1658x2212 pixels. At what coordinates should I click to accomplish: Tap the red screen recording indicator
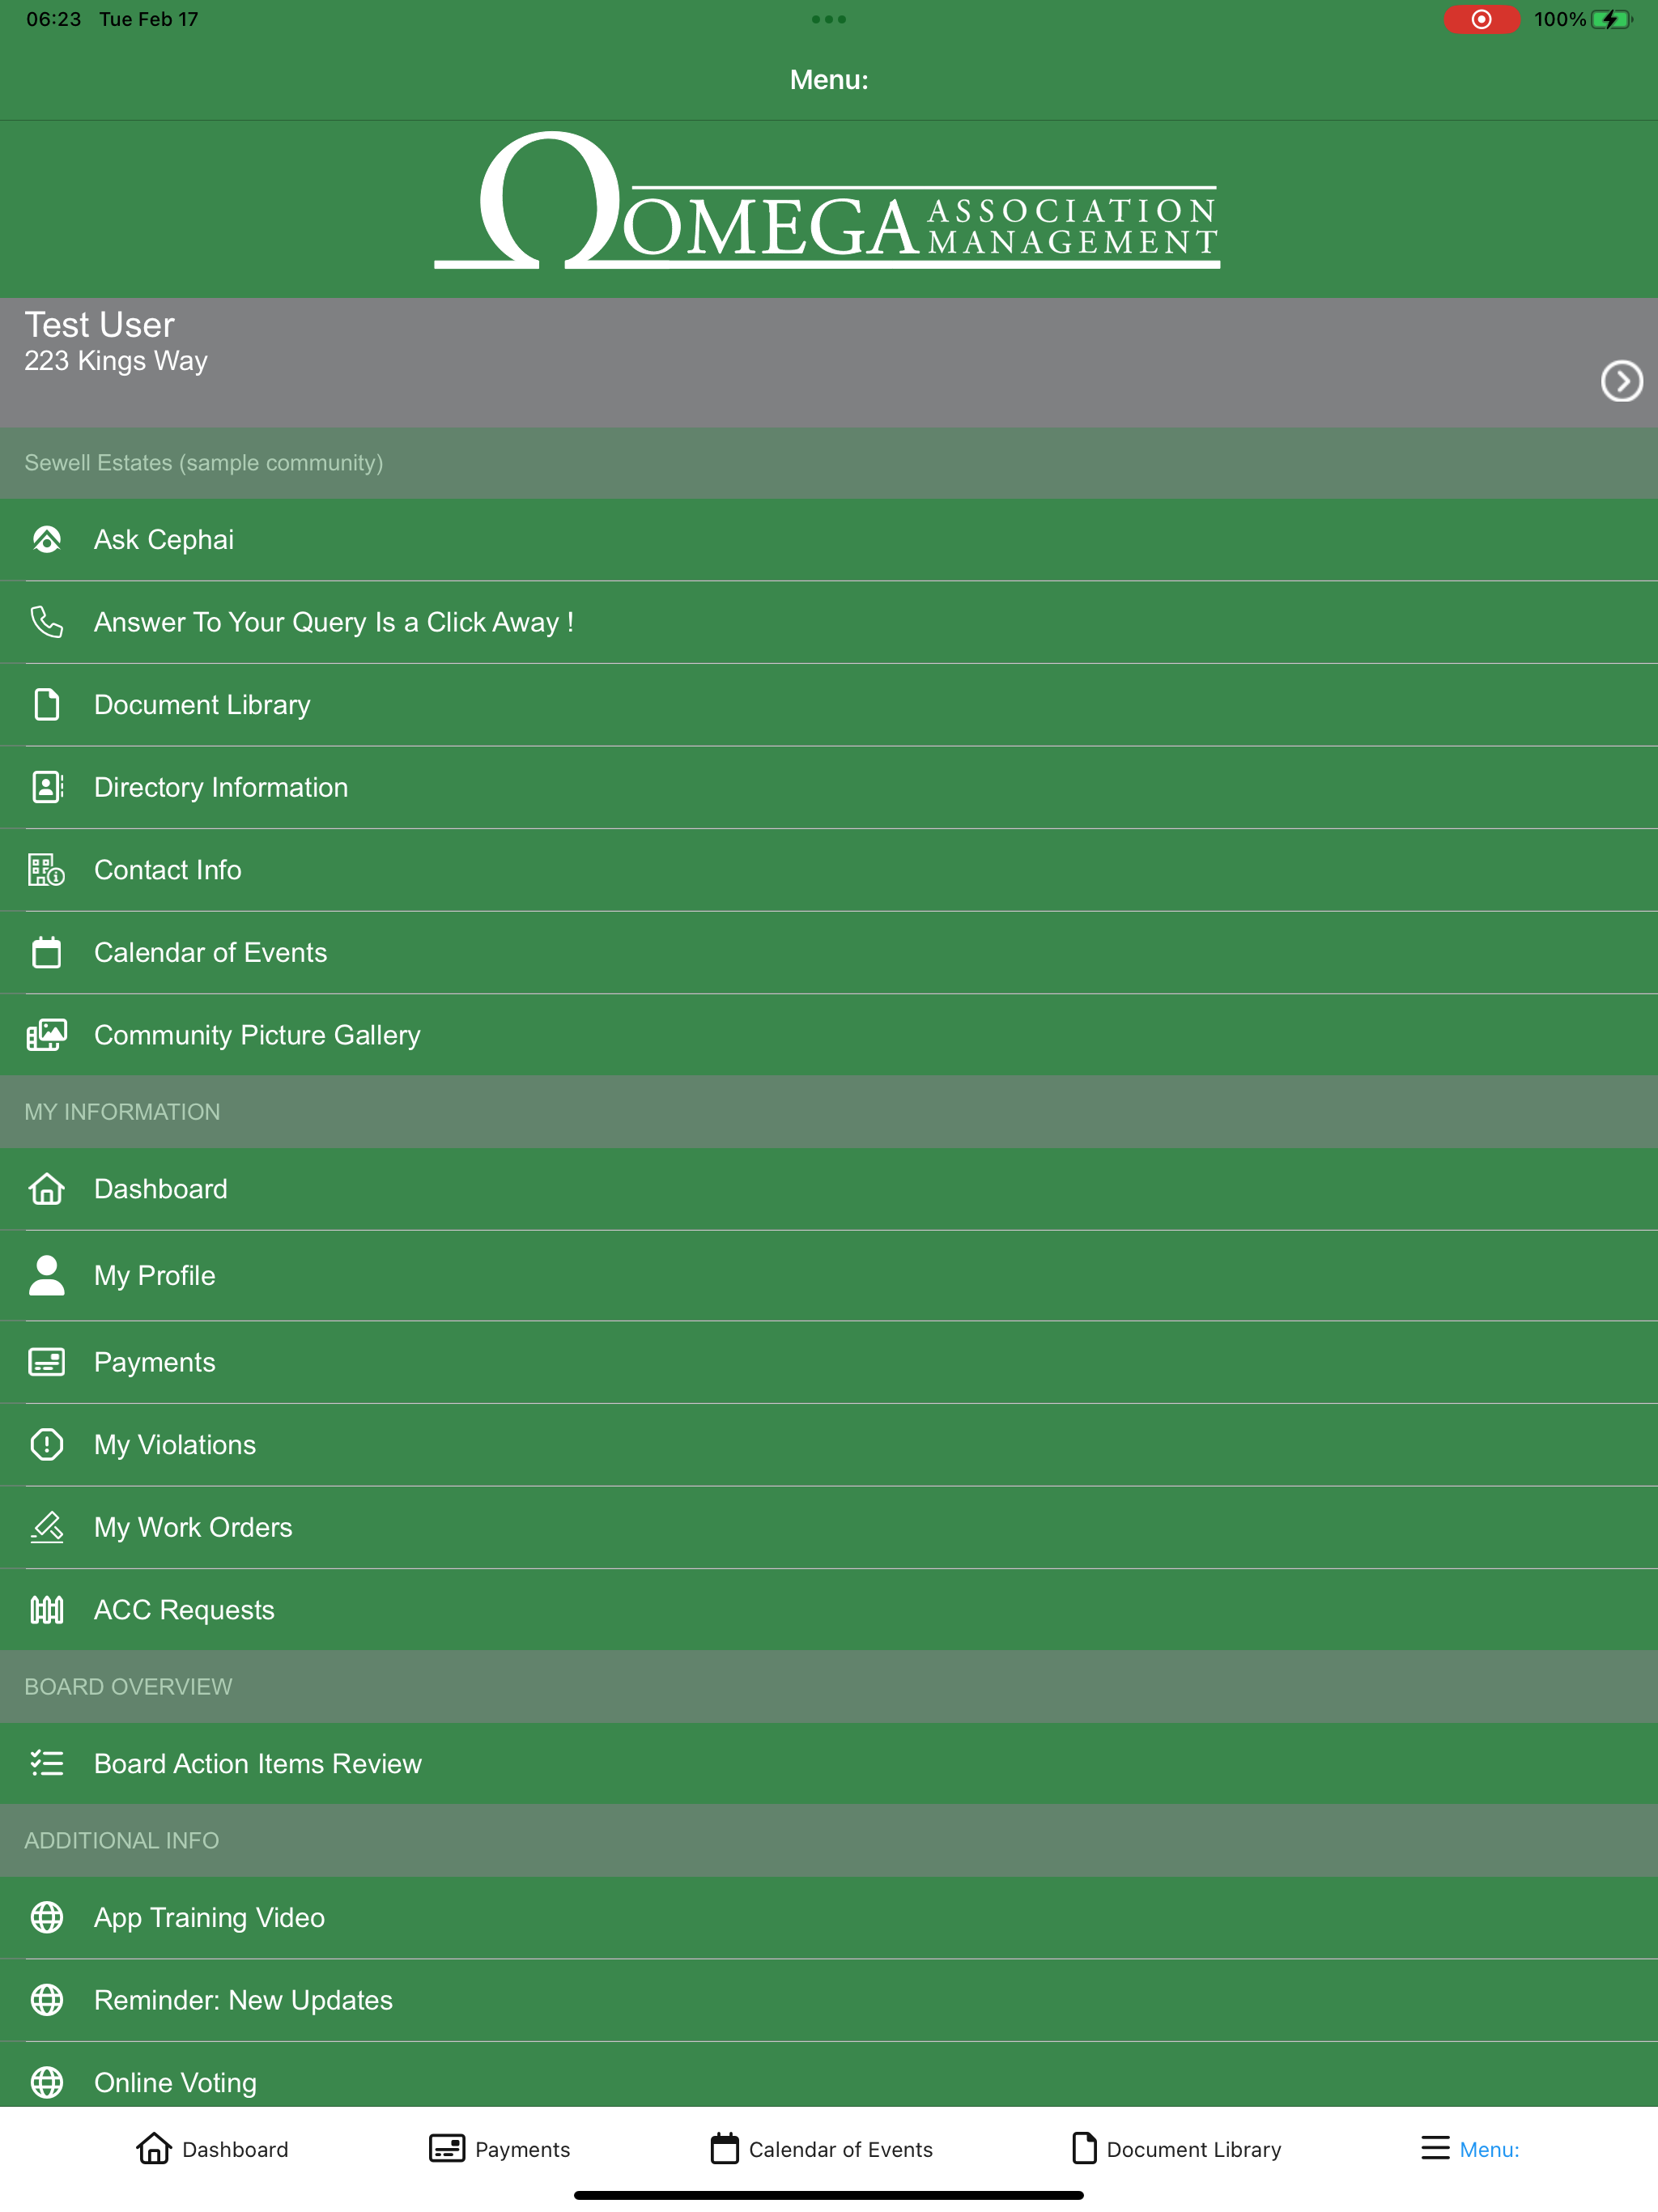pos(1481,19)
